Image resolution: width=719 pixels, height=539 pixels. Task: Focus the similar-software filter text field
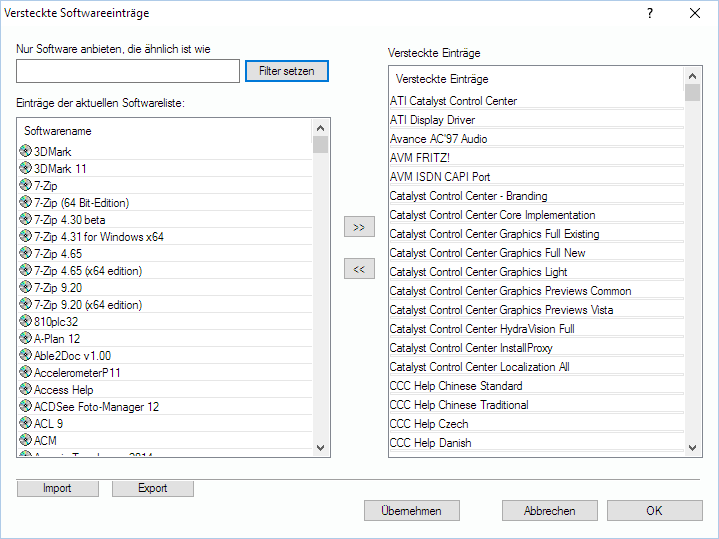click(x=128, y=71)
